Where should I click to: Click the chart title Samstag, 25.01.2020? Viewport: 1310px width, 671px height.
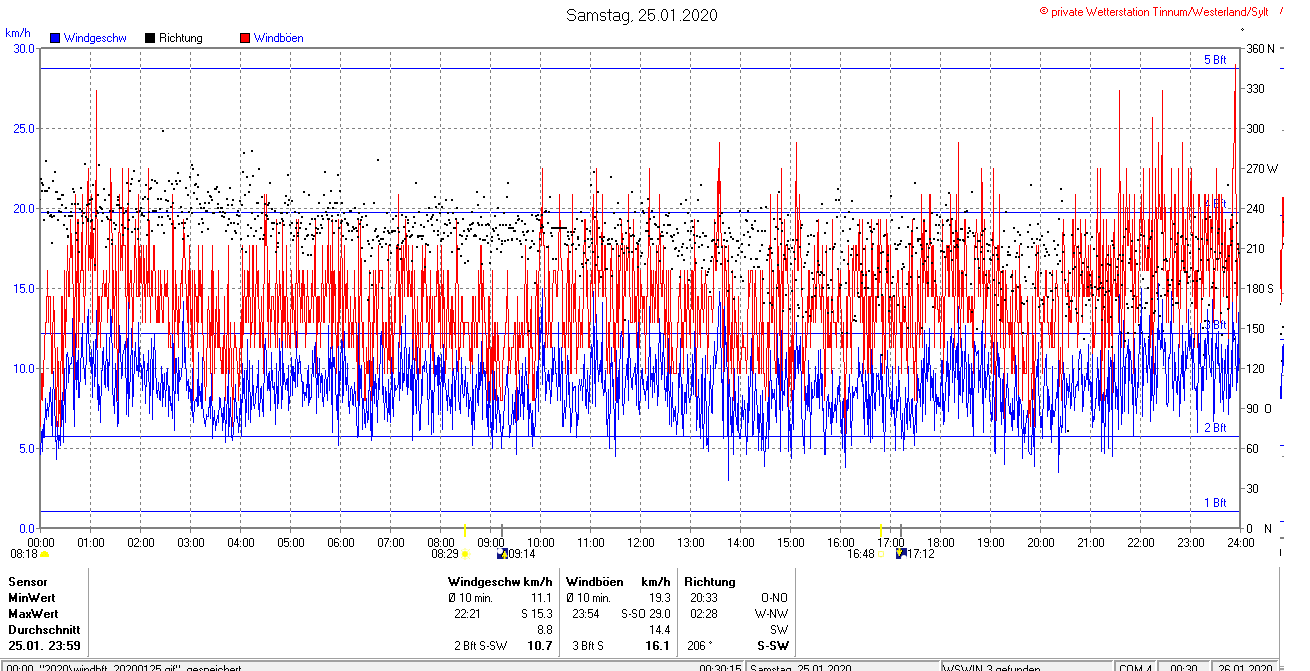pyautogui.click(x=641, y=15)
